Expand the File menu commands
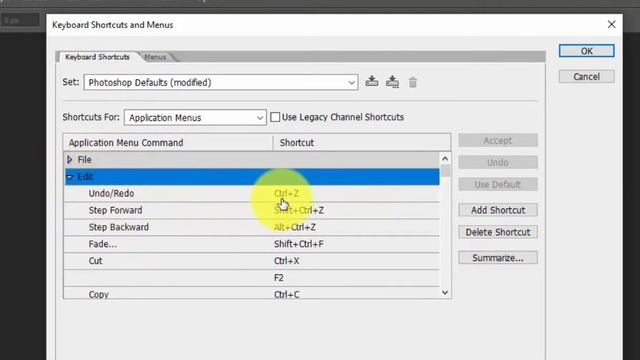640x360 pixels. click(x=70, y=160)
